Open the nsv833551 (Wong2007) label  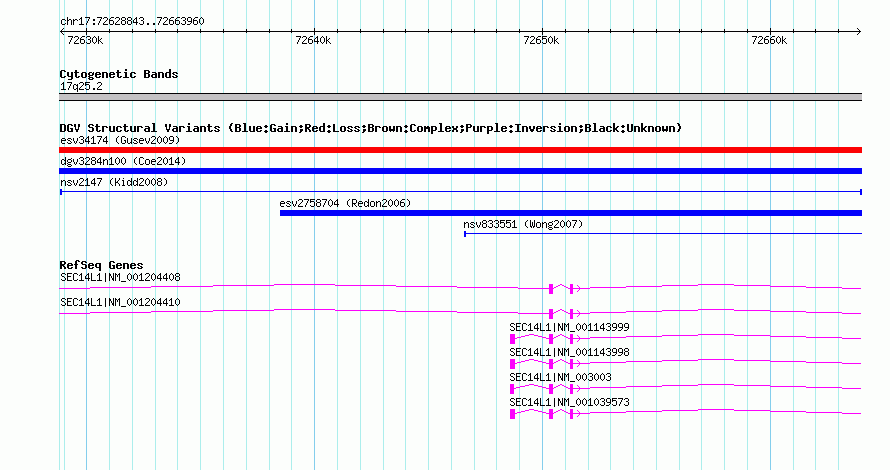(x=523, y=224)
